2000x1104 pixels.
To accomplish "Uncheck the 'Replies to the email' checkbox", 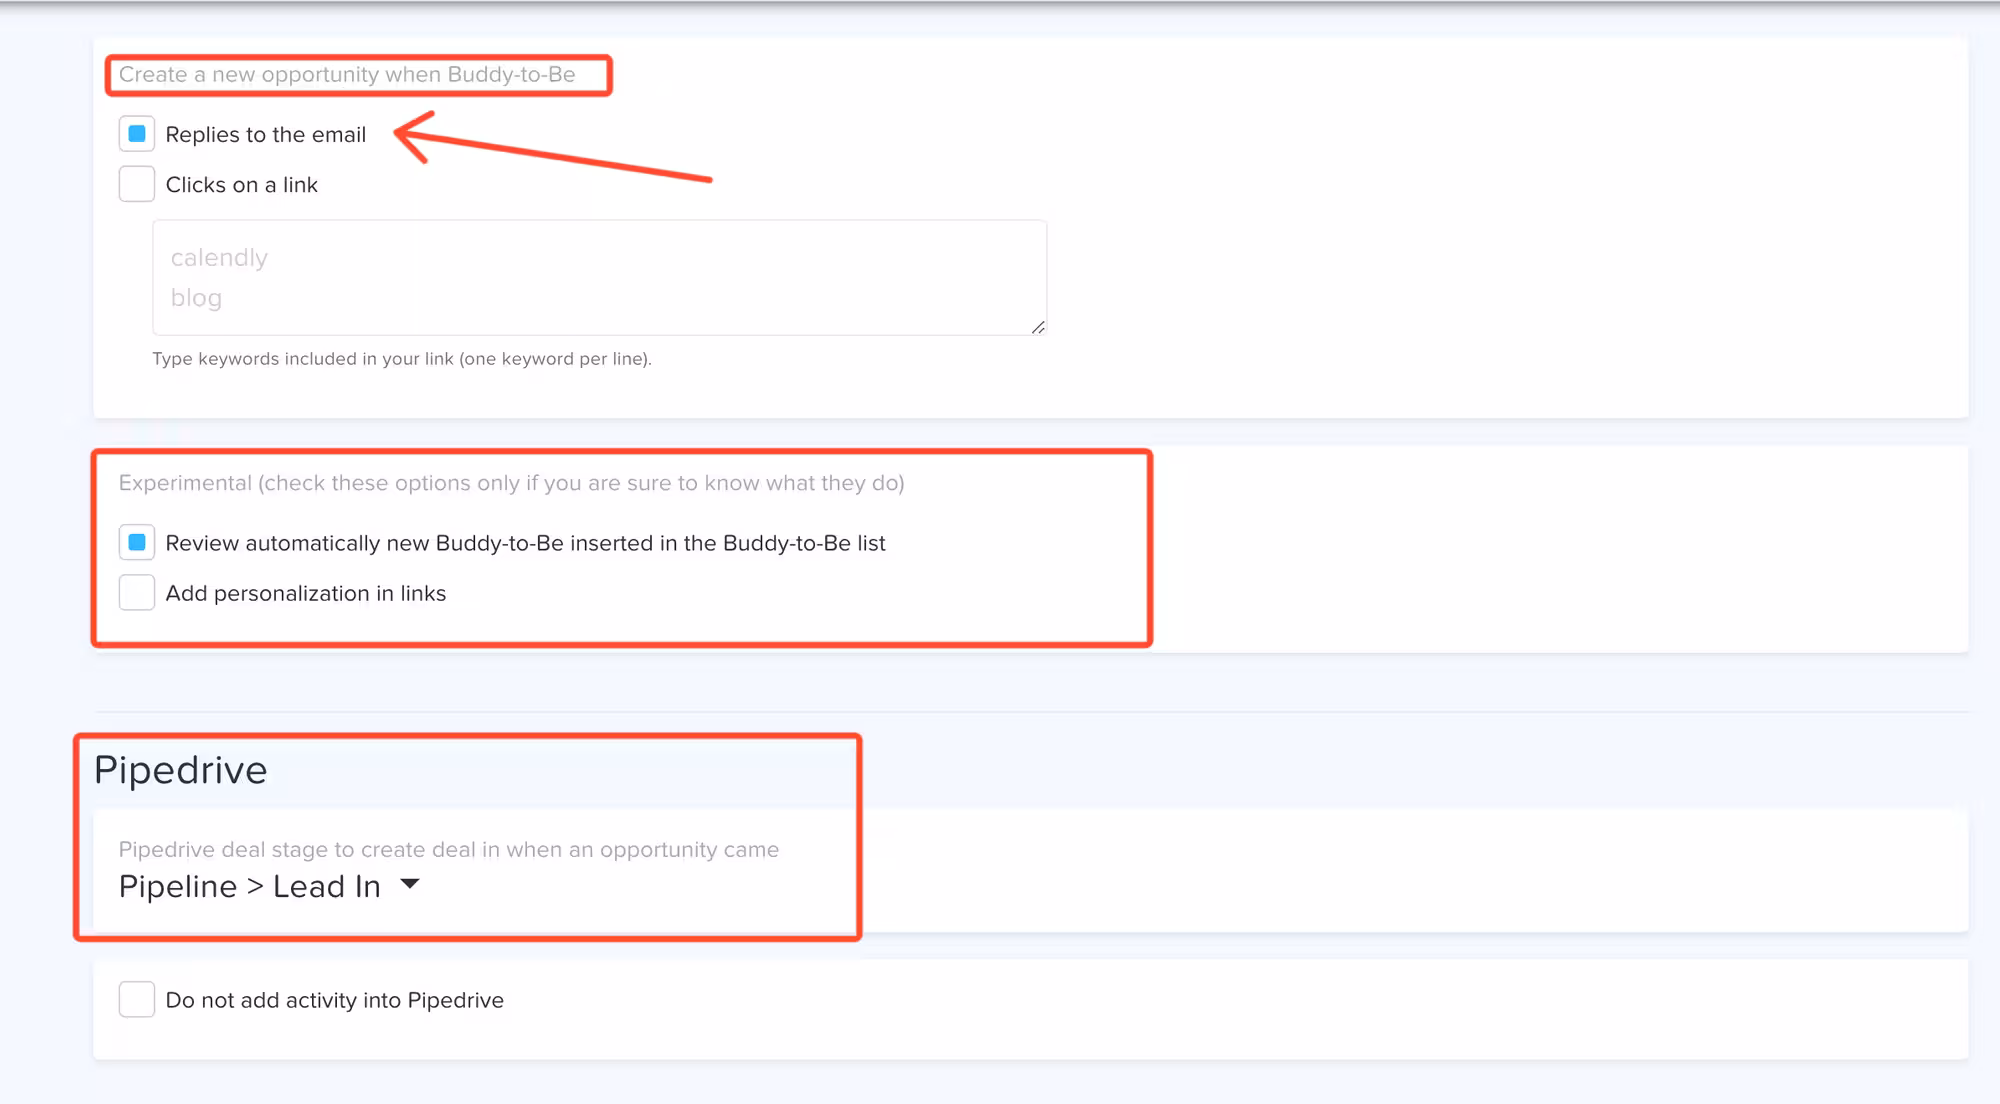I will (x=137, y=134).
